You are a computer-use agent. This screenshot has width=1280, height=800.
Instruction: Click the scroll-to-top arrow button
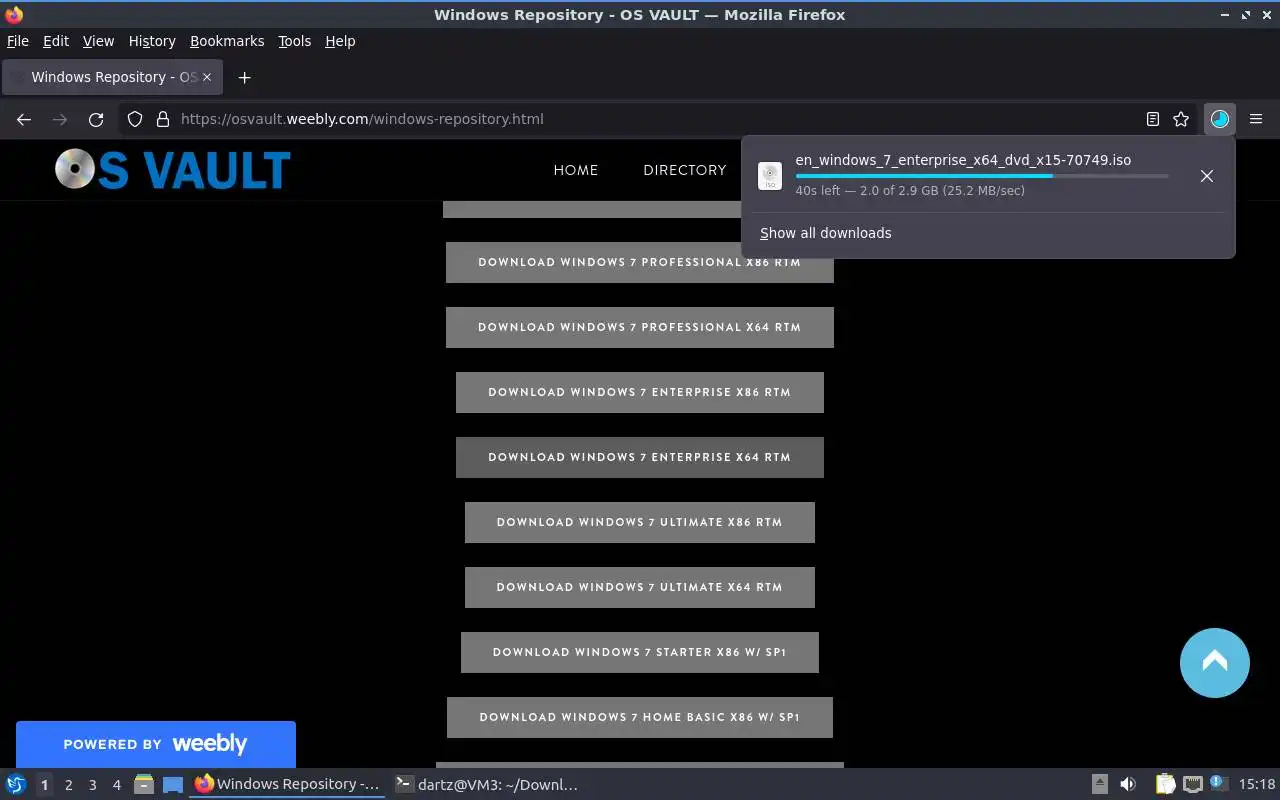[x=1215, y=662]
